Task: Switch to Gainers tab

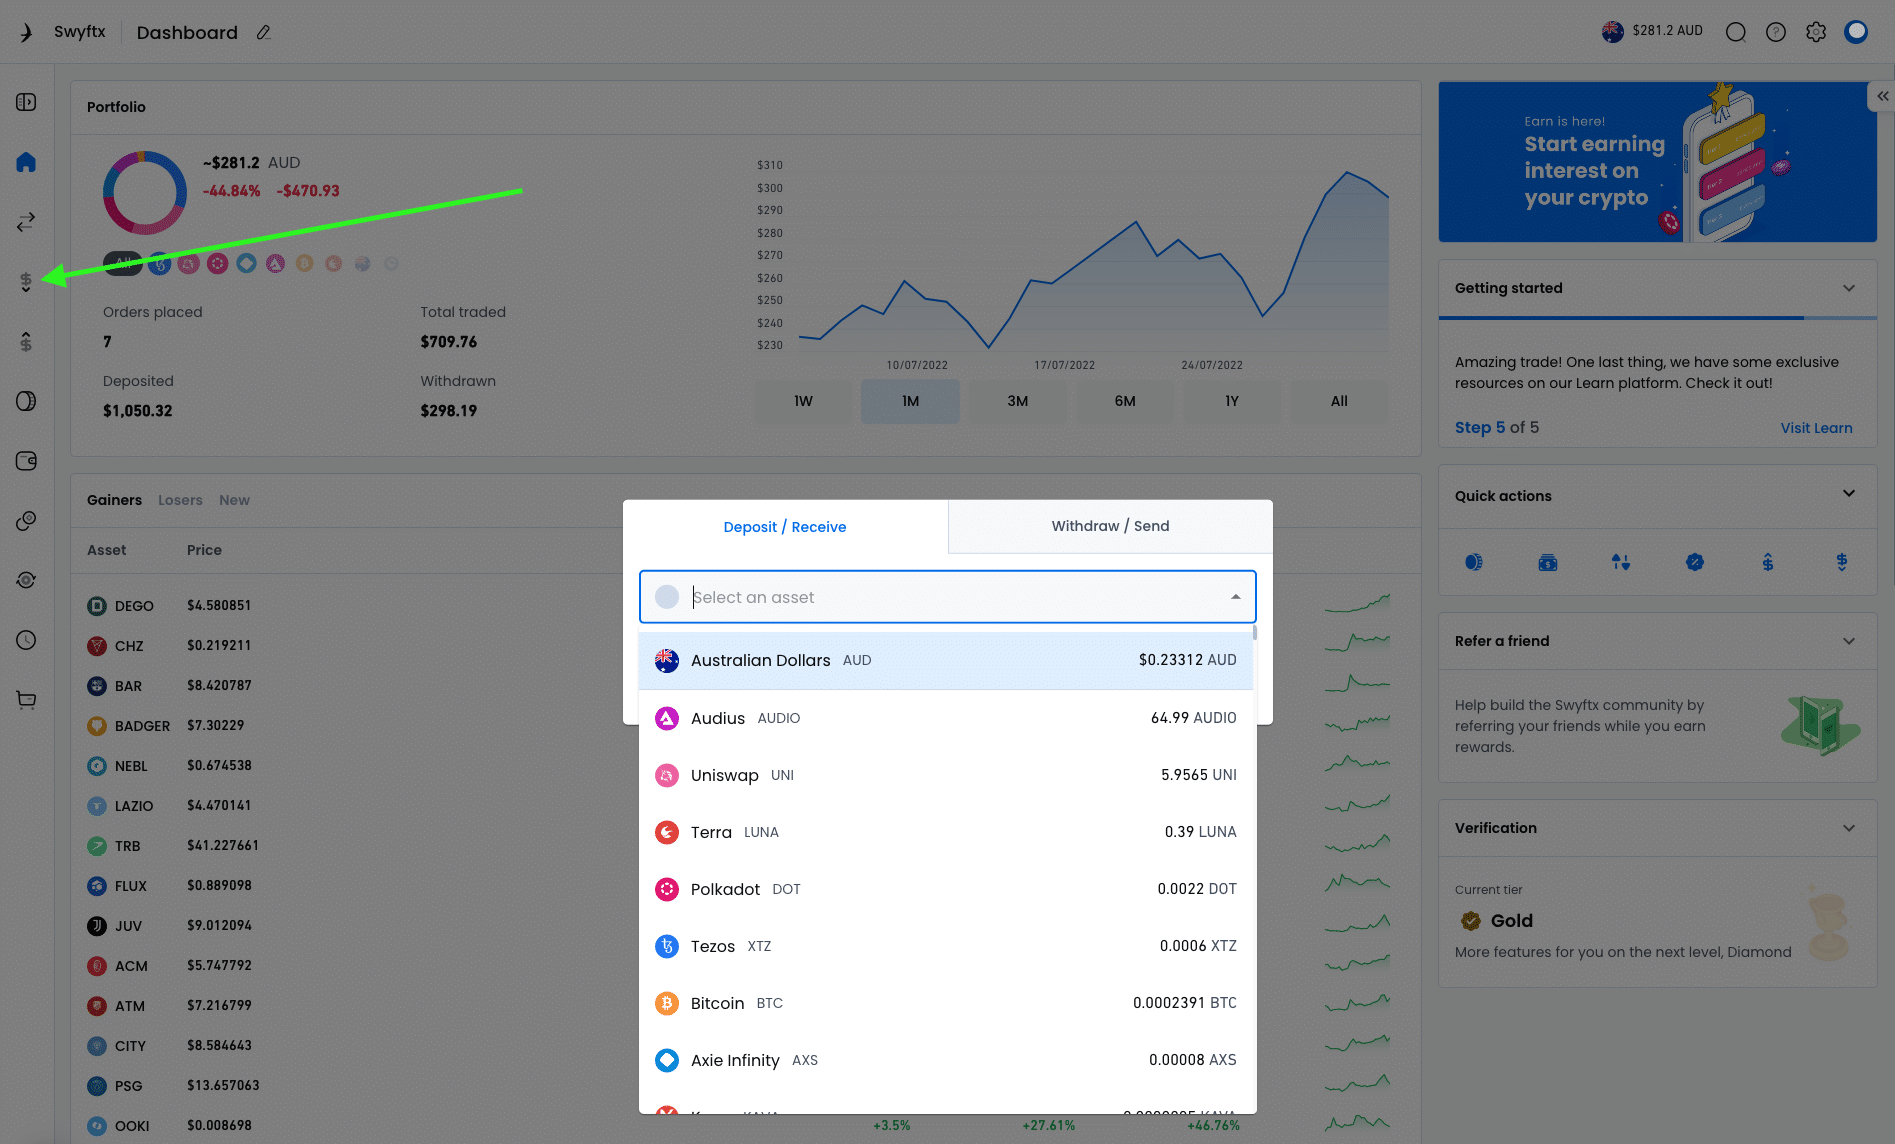Action: click(114, 500)
